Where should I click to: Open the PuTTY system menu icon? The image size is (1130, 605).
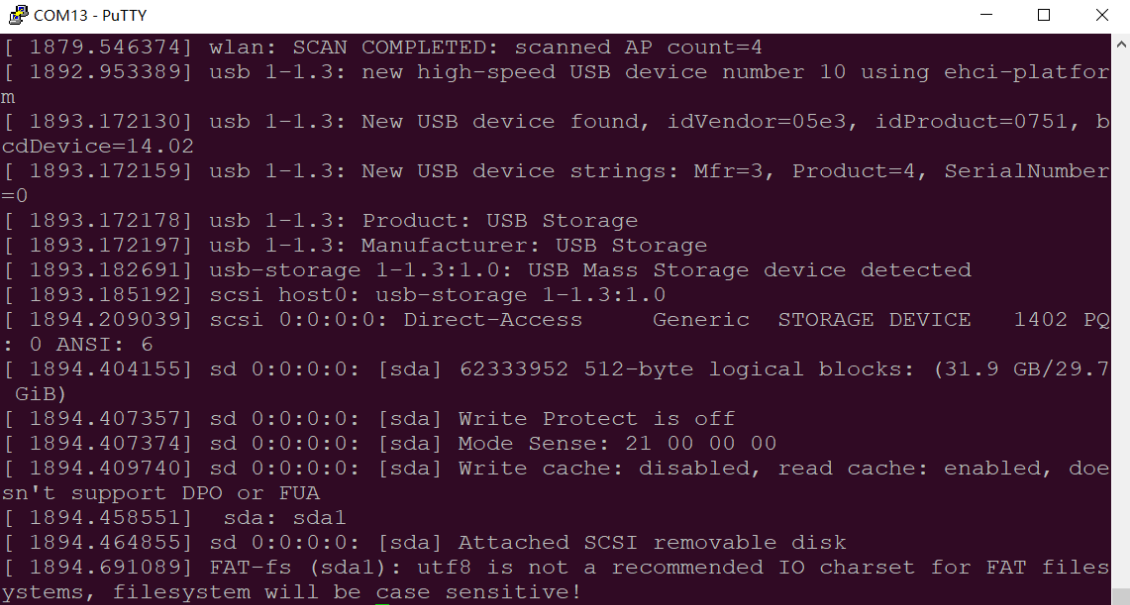pyautogui.click(x=17, y=15)
